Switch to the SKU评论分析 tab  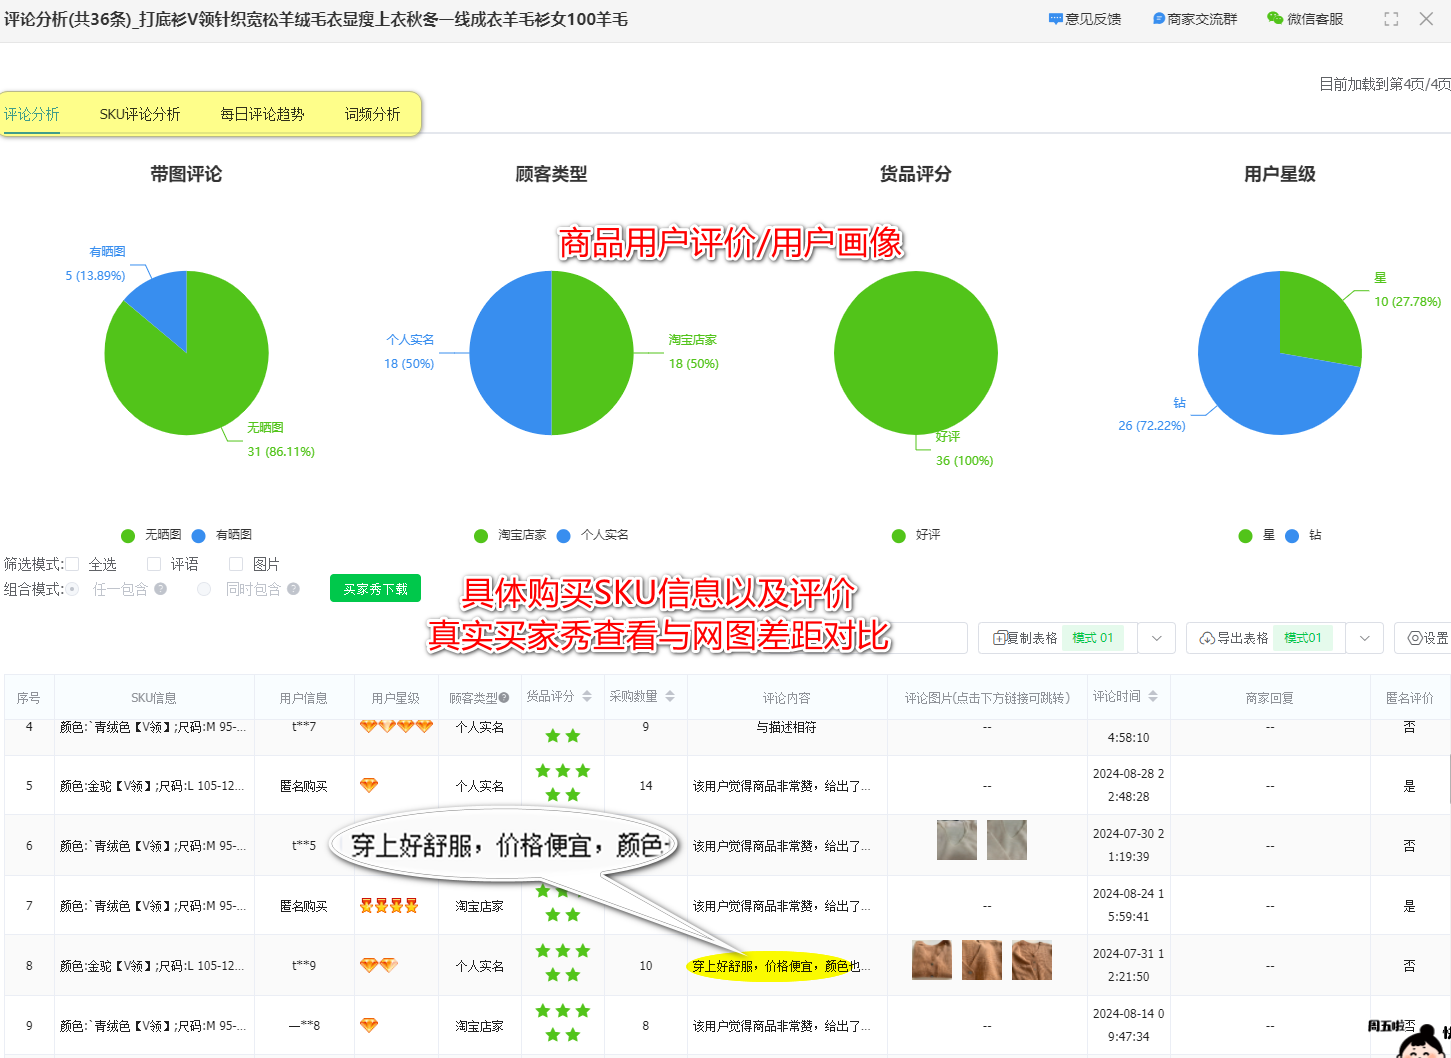tap(139, 114)
